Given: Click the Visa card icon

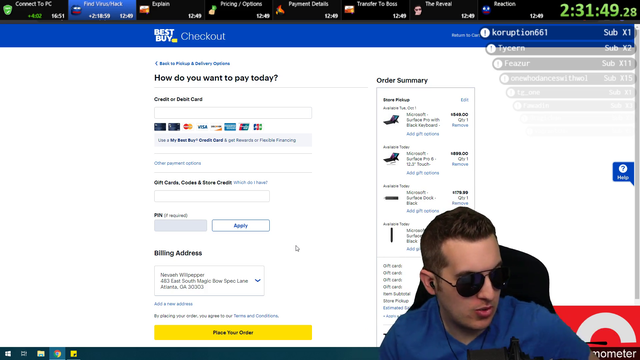Looking at the screenshot, I should pyautogui.click(x=202, y=127).
